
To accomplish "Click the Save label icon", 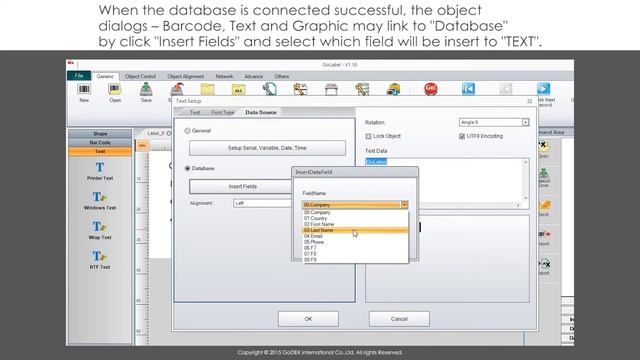I will pyautogui.click(x=146, y=89).
